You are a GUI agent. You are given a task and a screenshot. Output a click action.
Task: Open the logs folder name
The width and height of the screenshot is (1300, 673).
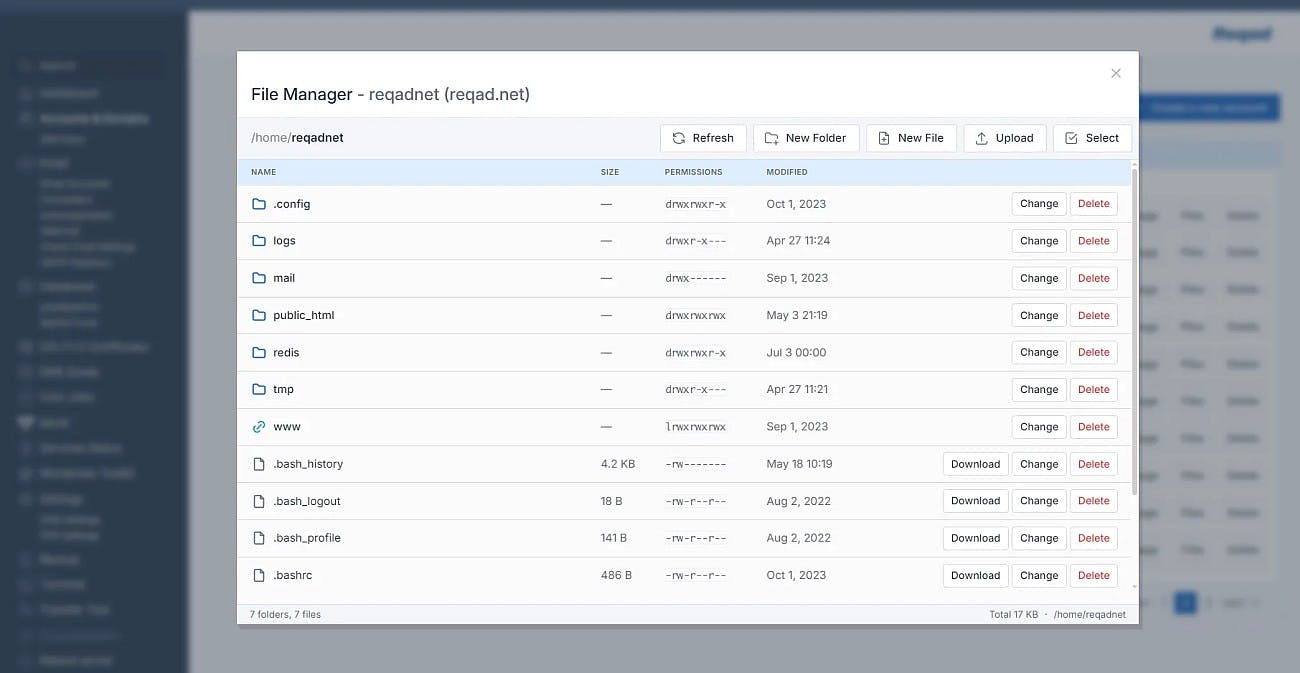click(x=284, y=241)
